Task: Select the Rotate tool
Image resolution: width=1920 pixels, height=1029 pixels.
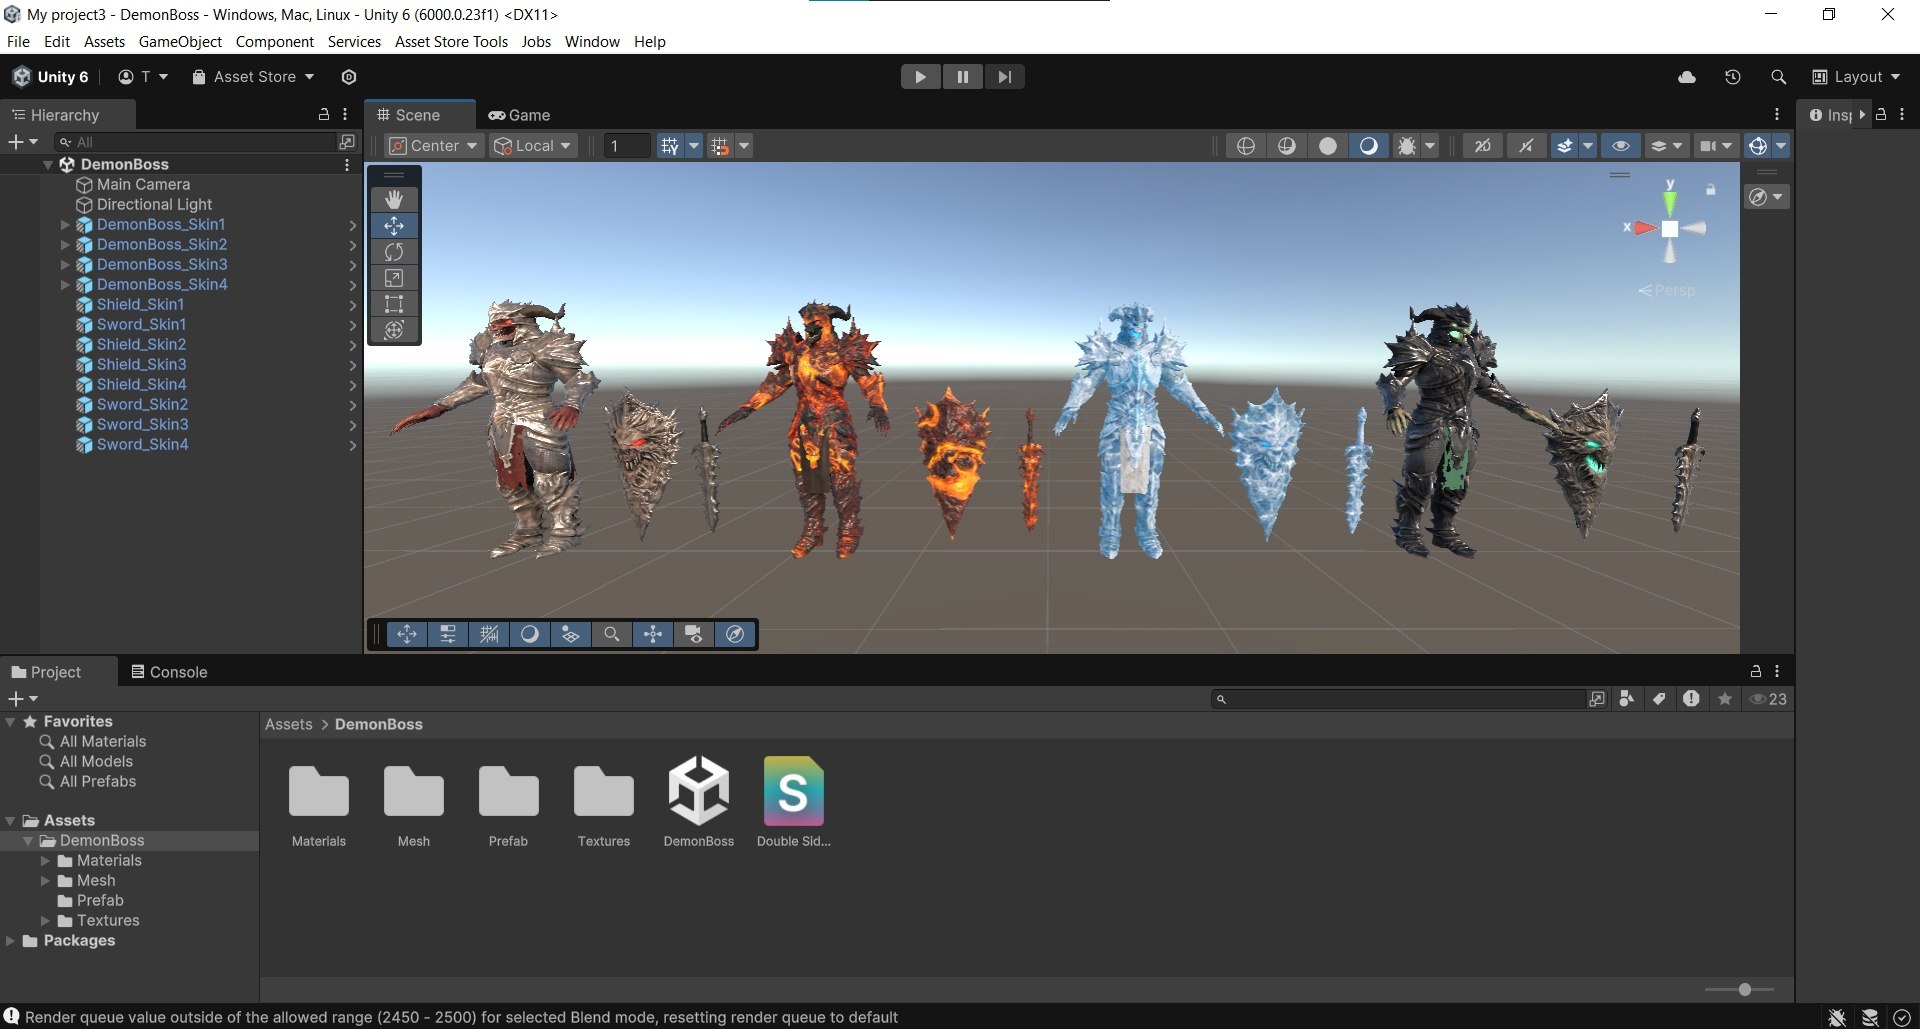Action: (394, 252)
